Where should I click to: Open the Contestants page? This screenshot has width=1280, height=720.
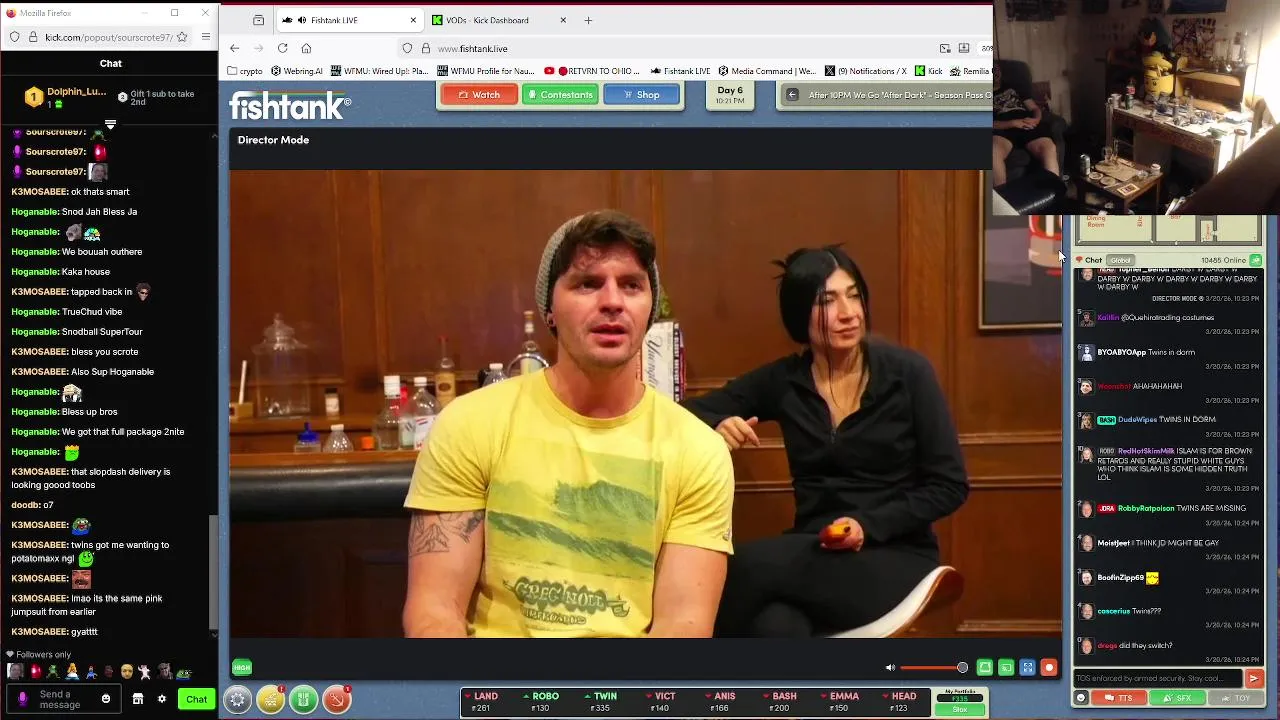(x=560, y=95)
